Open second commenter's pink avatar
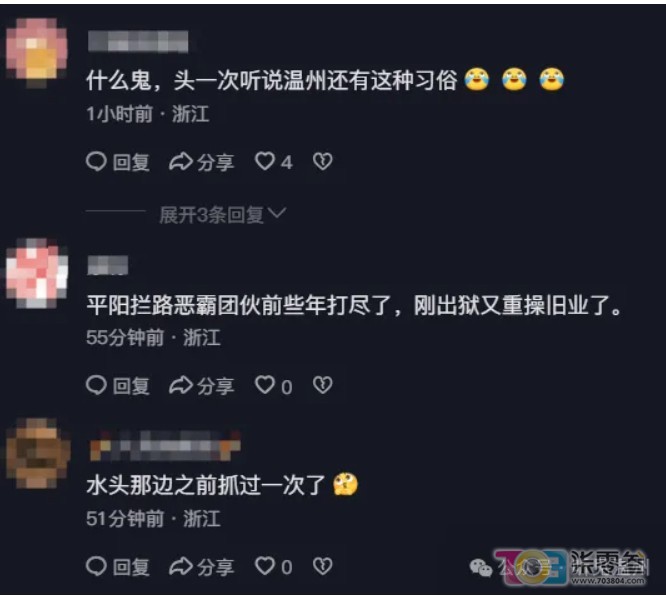Screen dimensions: 666x596 click(x=37, y=272)
